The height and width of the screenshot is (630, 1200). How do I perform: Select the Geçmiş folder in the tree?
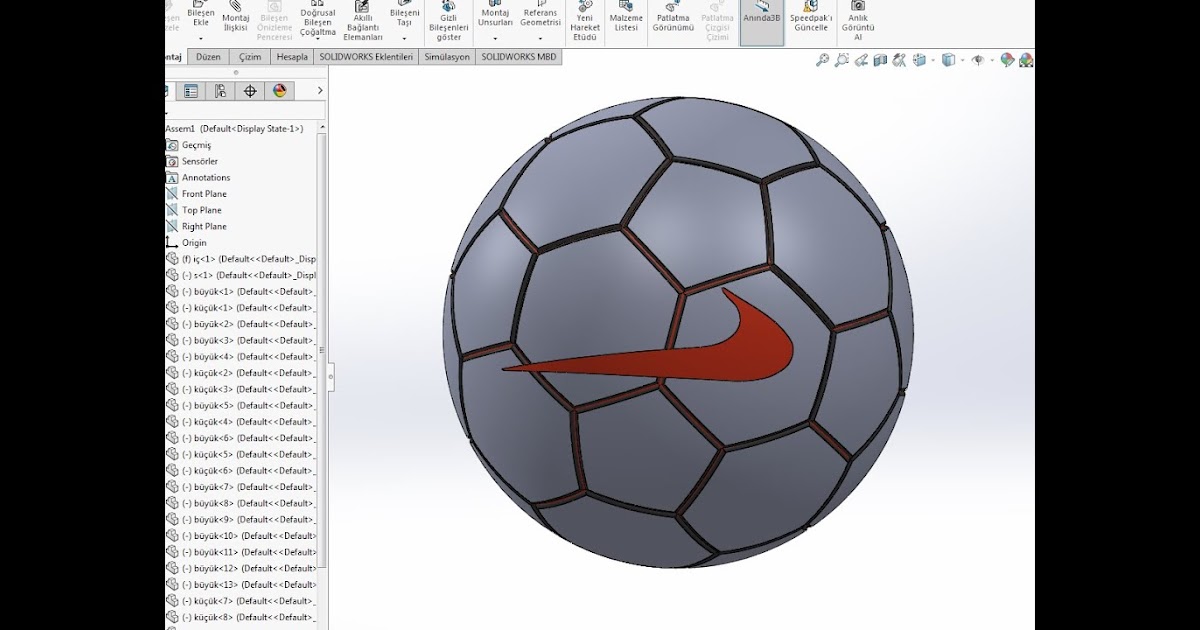point(189,145)
